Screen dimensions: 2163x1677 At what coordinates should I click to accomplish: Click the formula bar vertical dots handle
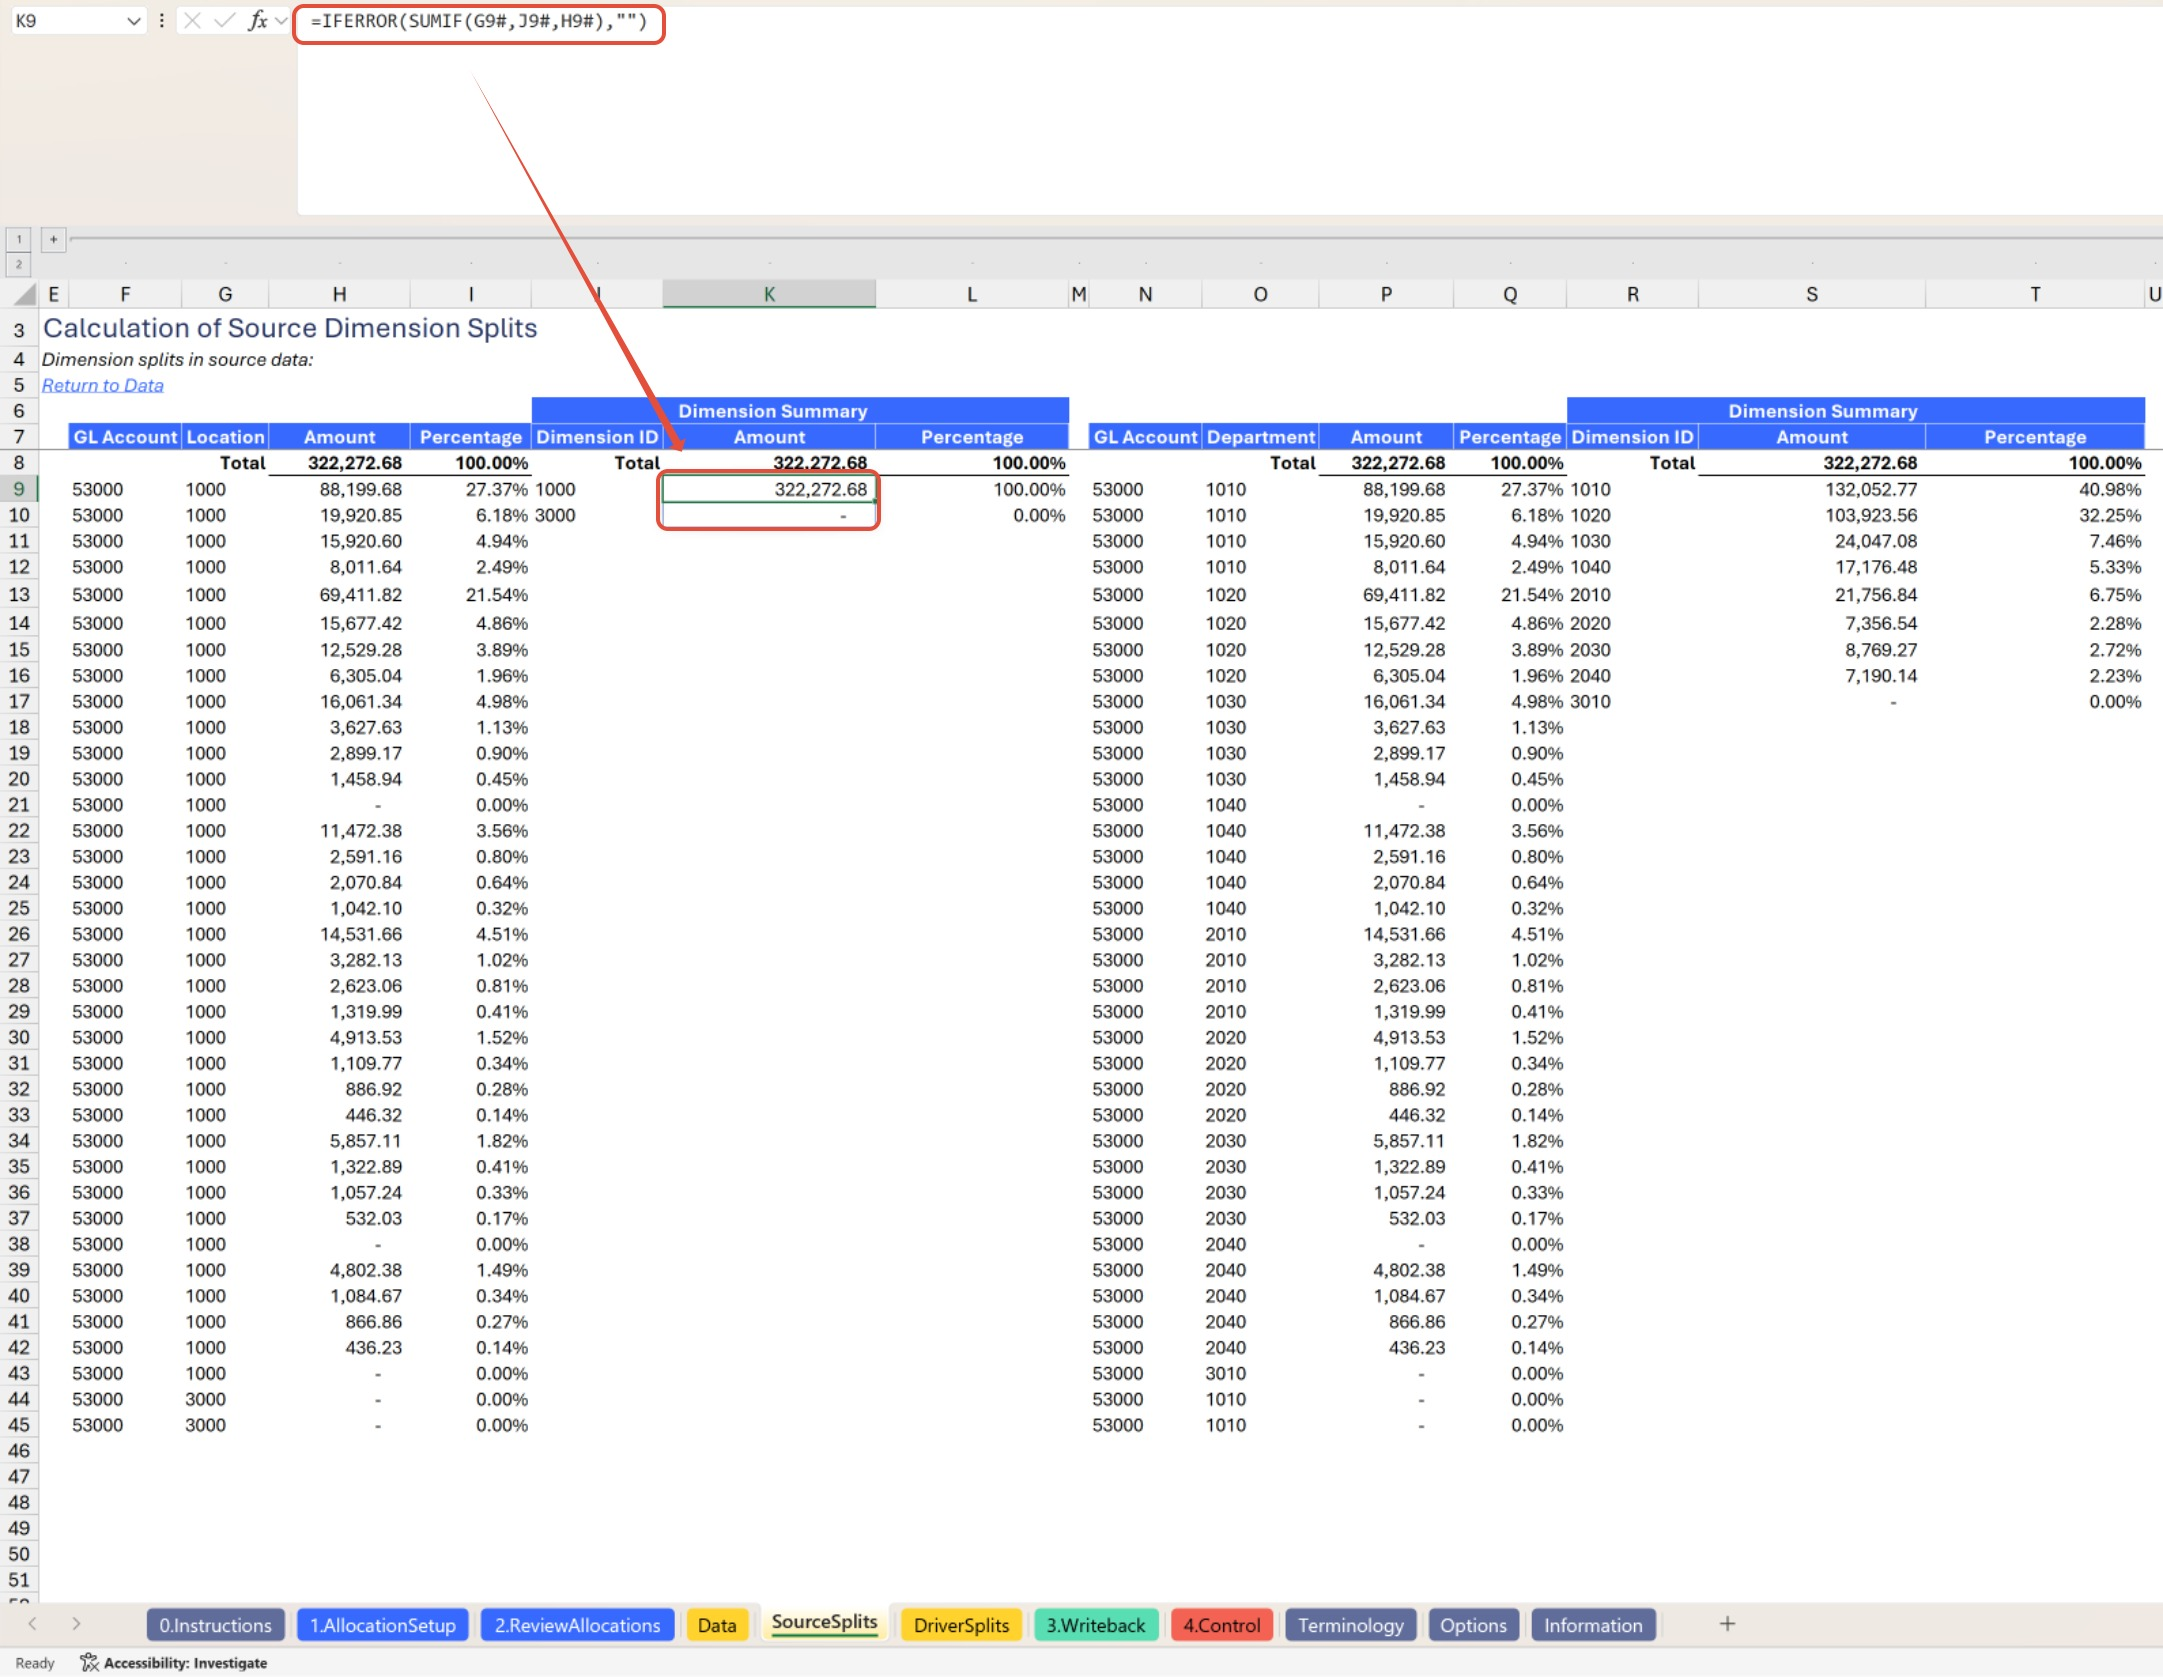click(161, 20)
